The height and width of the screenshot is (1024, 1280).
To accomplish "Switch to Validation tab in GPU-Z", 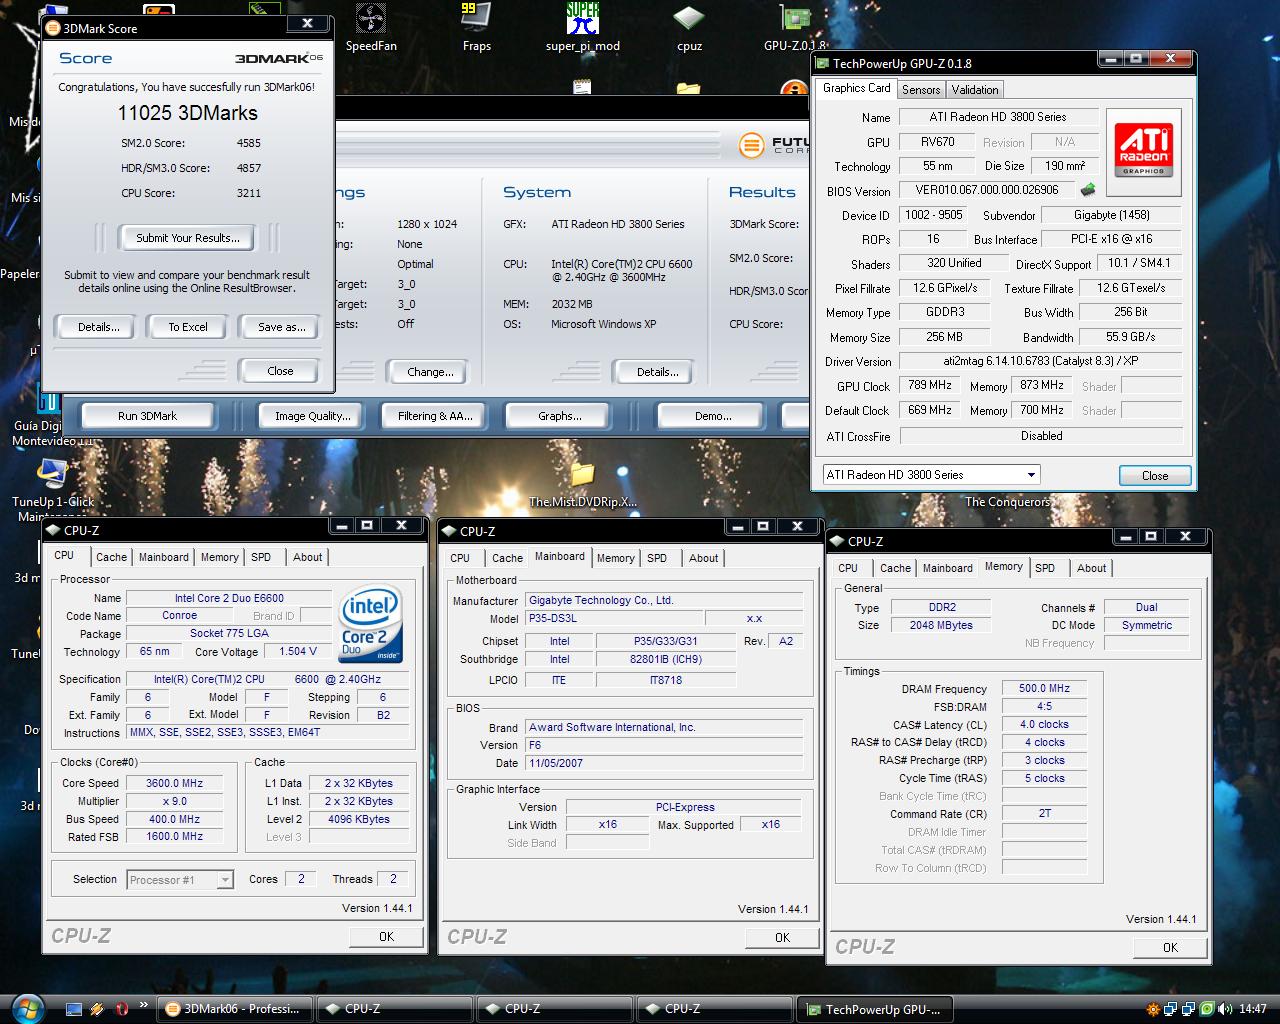I will point(975,90).
